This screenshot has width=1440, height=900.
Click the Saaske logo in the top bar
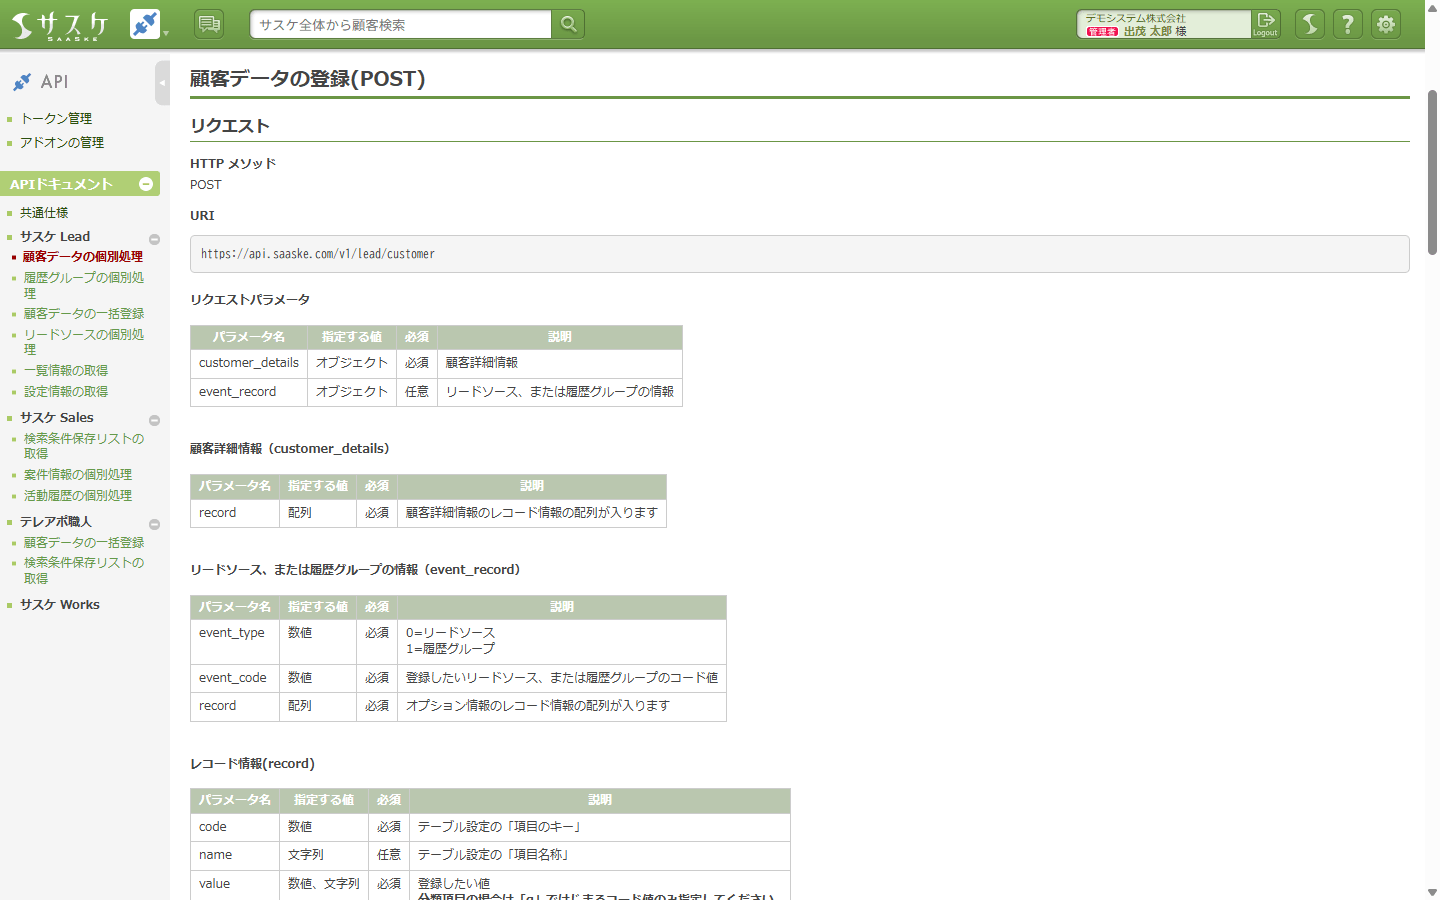pos(55,24)
